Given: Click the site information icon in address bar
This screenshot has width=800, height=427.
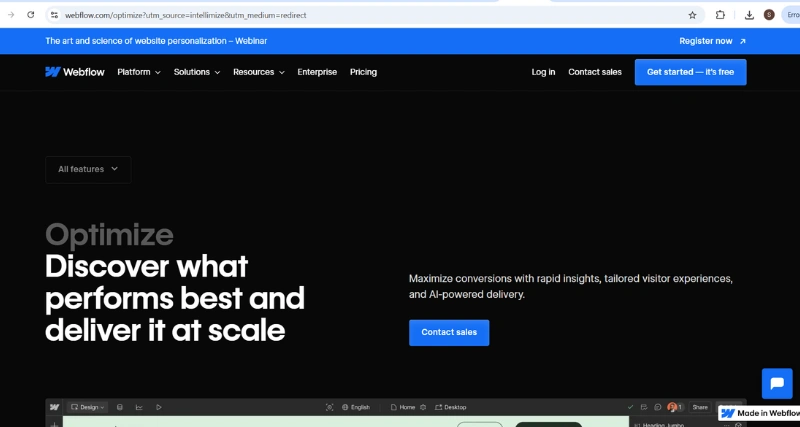Looking at the screenshot, I should 54,15.
